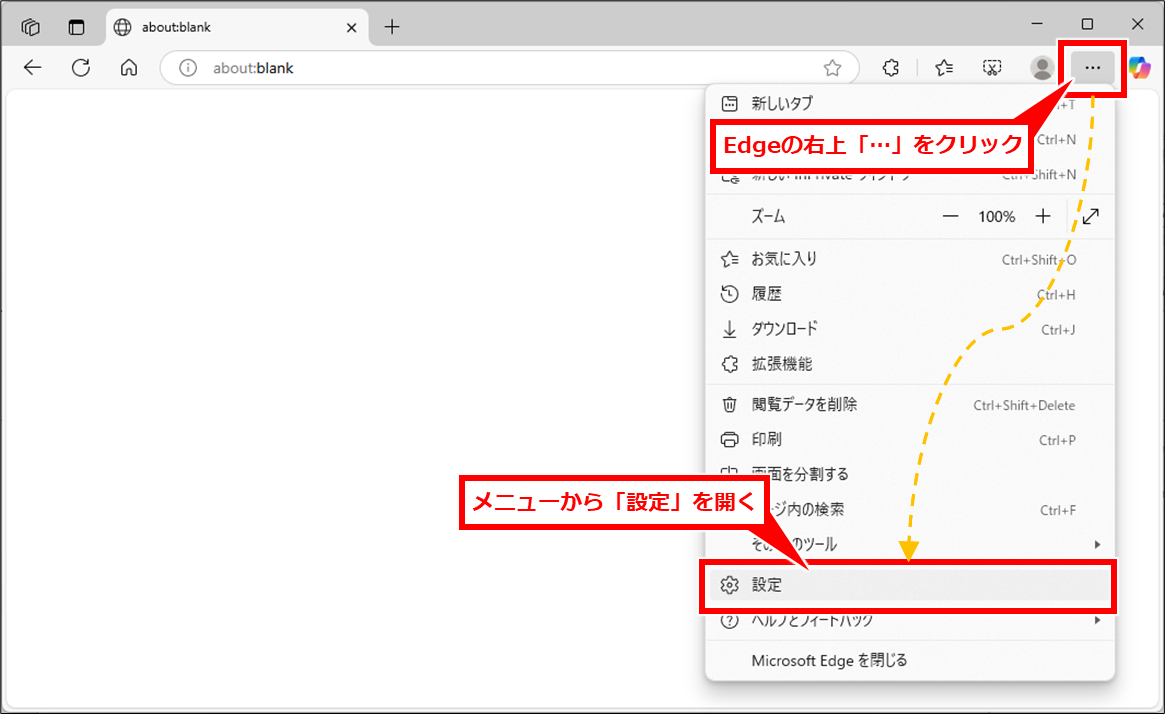Viewport: 1165px width, 714px height.
Task: Open お気に入り from the menu
Action: tap(910, 259)
